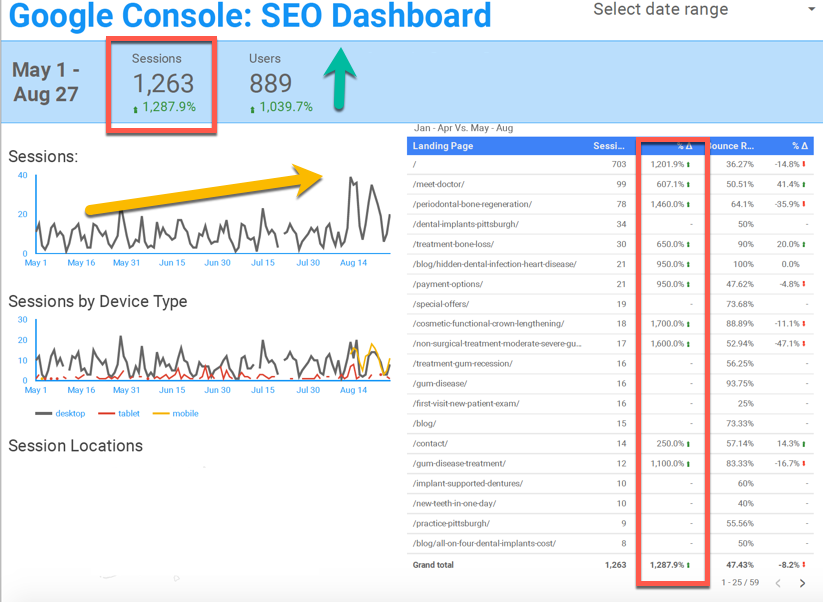Click the -47.1% bounce rate change cell
The width and height of the screenshot is (823, 602).
coord(790,344)
